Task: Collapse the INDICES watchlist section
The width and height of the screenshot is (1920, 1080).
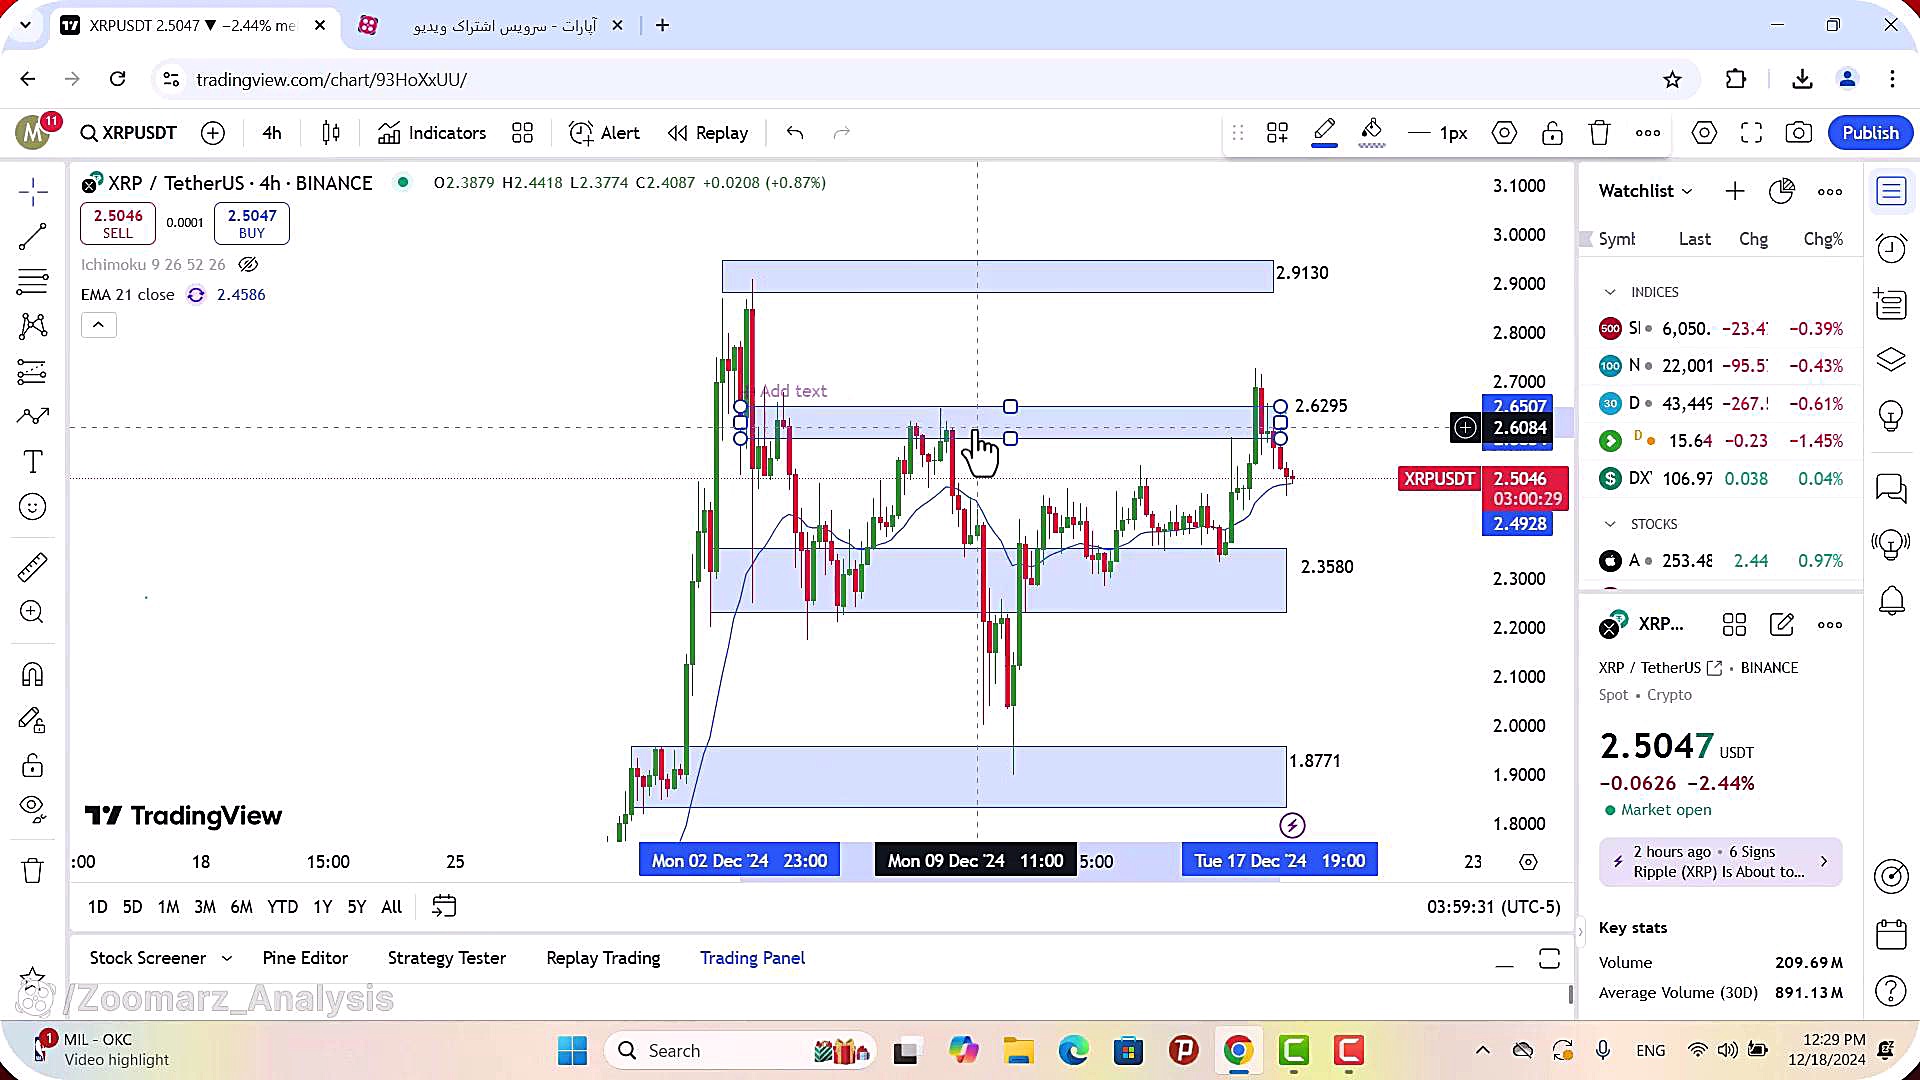Action: [x=1610, y=292]
